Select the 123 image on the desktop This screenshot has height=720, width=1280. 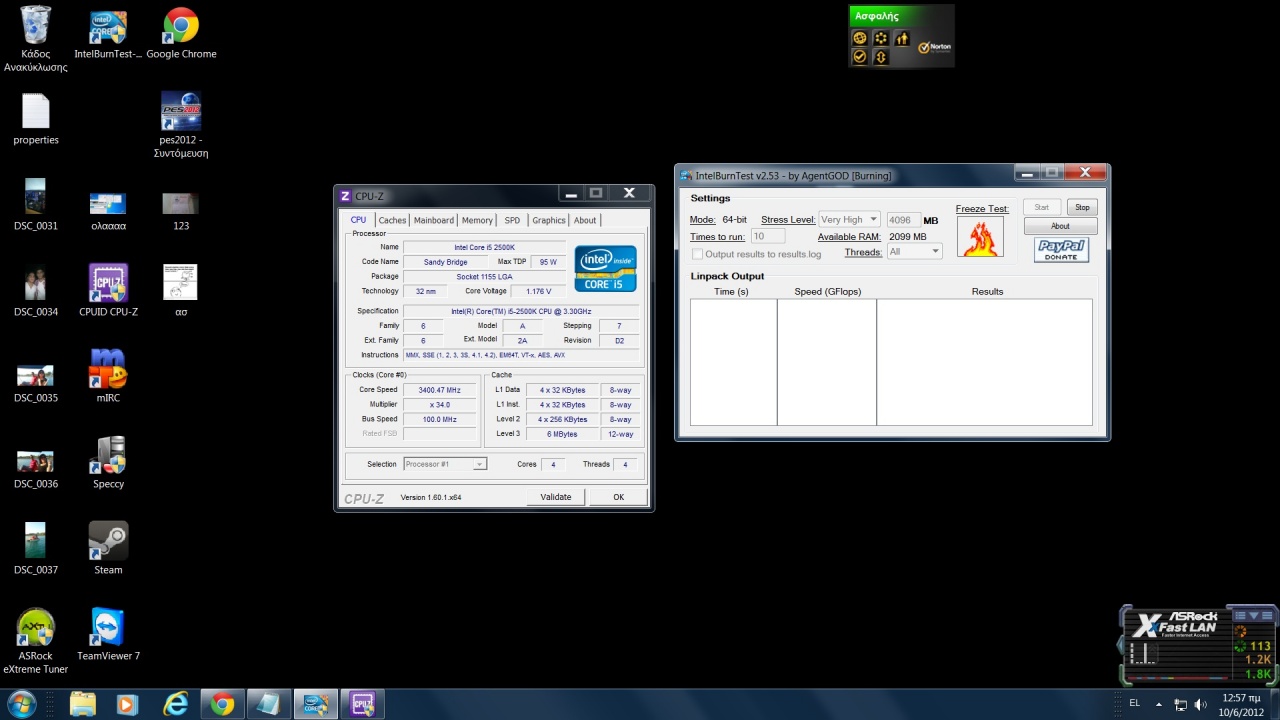click(181, 211)
